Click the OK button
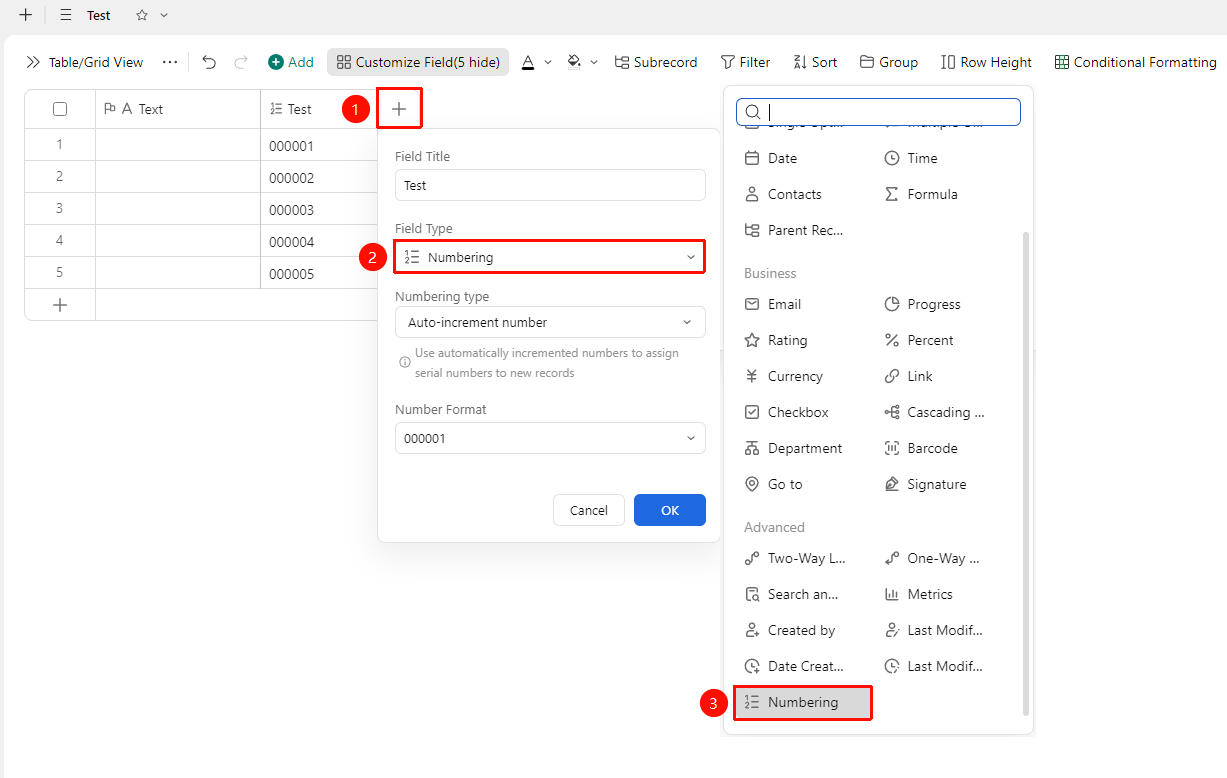1227x778 pixels. click(670, 510)
